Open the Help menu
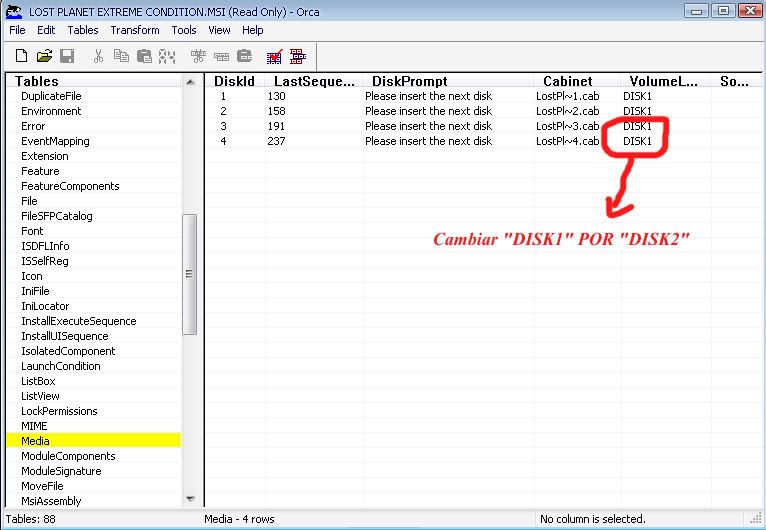Image resolution: width=766 pixels, height=530 pixels. 253,30
